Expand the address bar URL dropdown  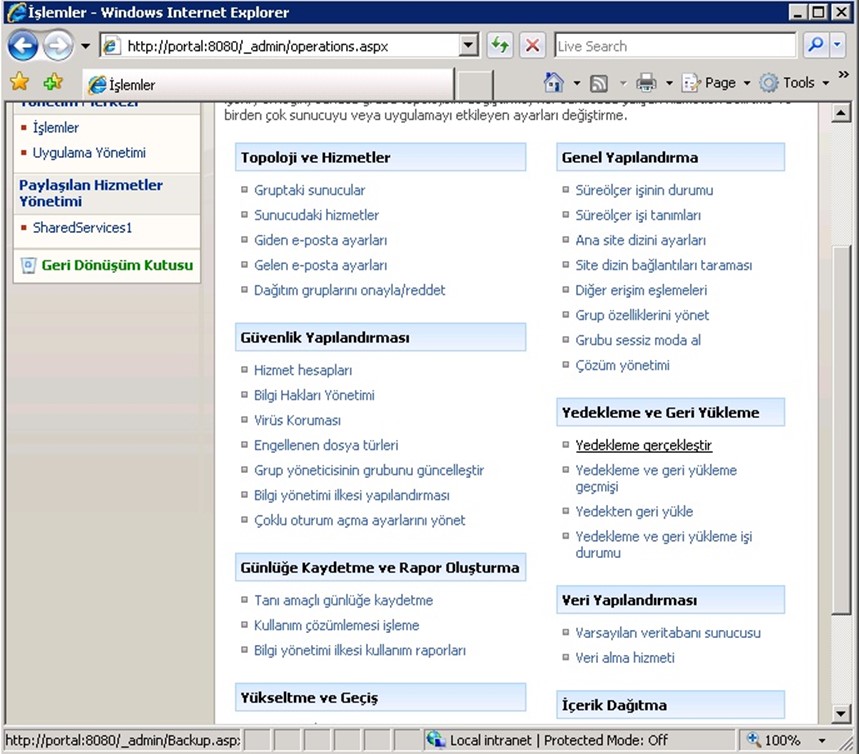coord(469,46)
